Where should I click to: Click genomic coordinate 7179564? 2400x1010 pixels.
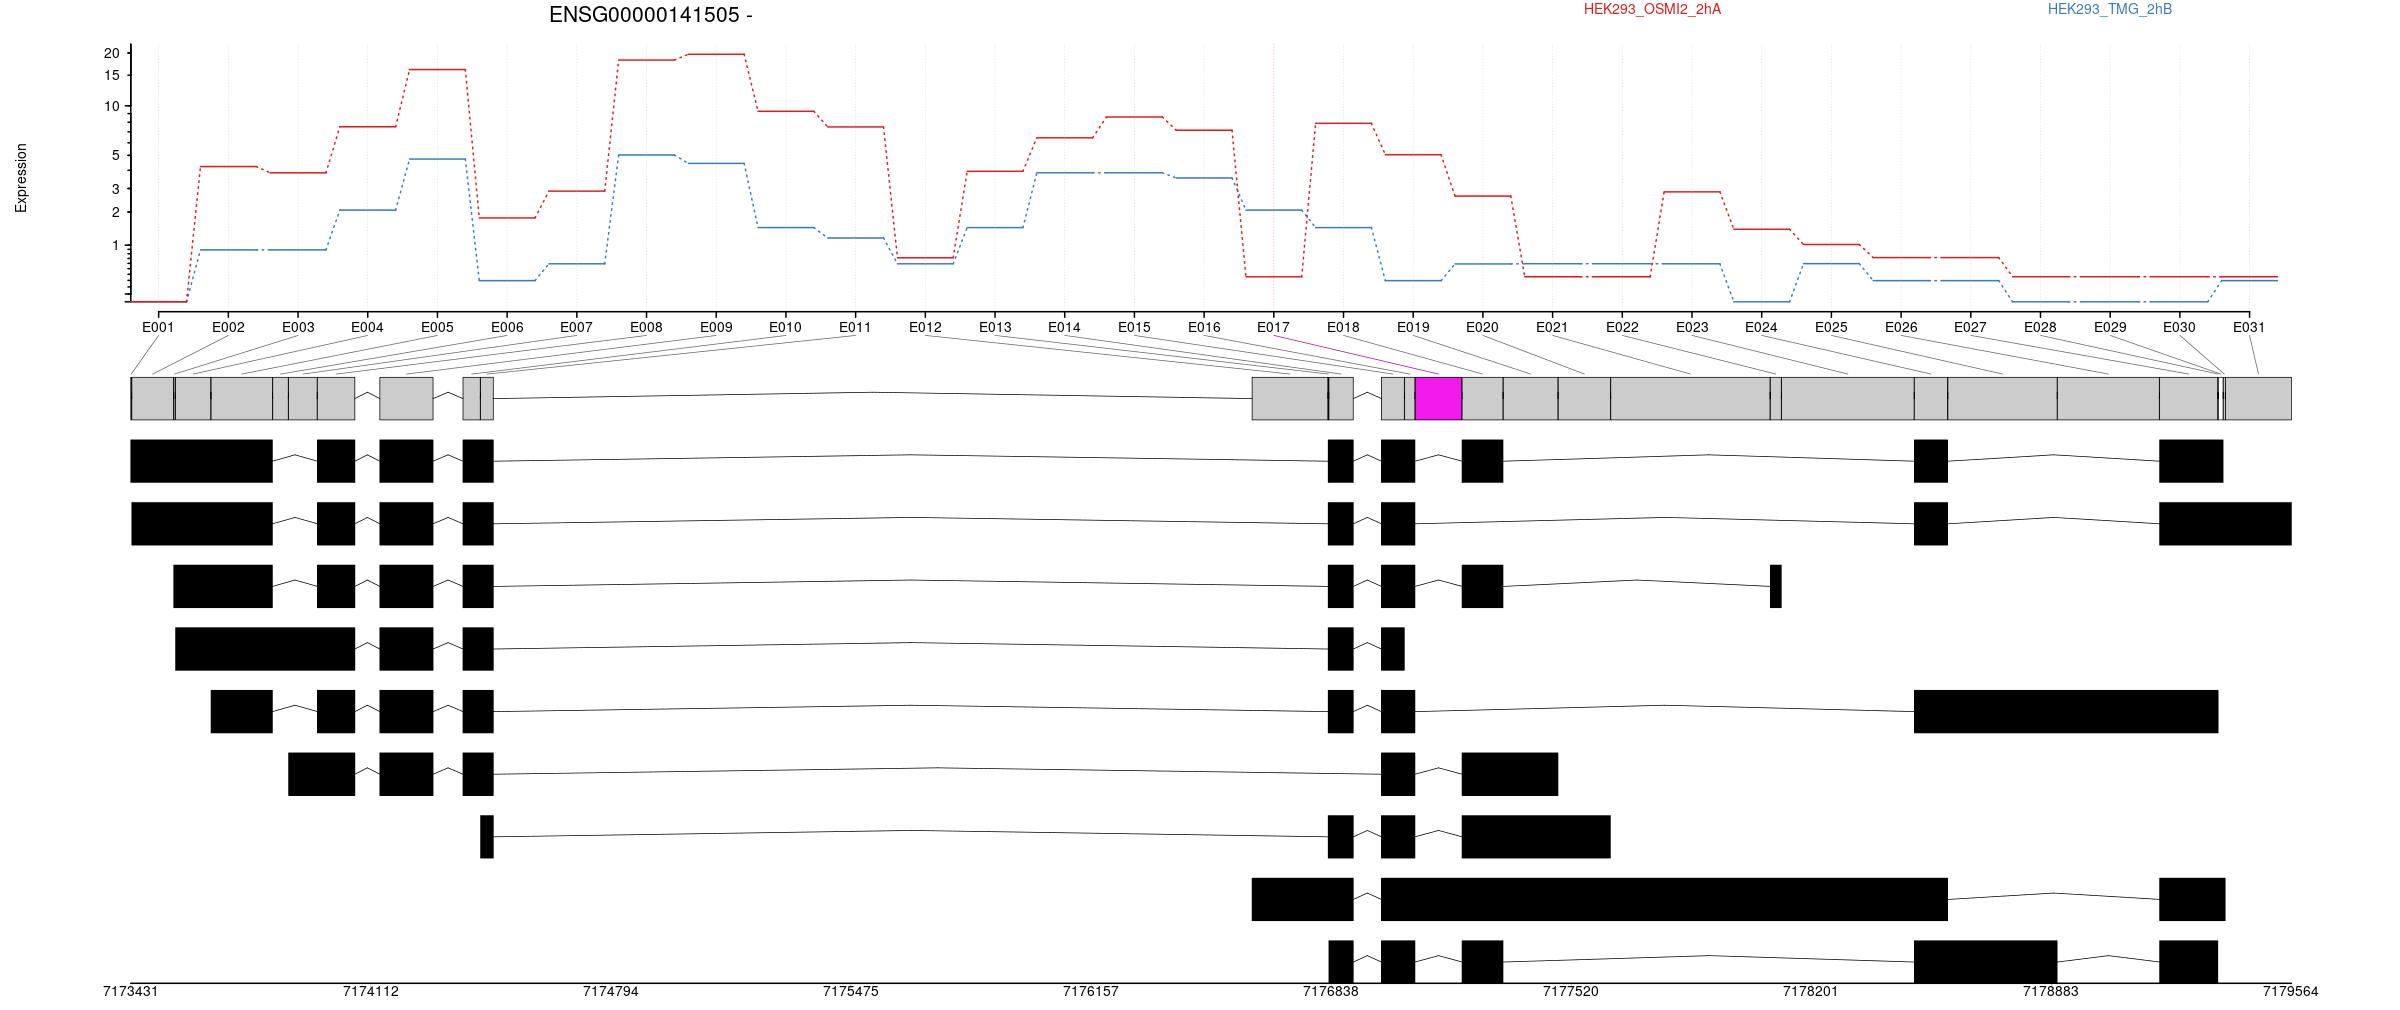2290,992
